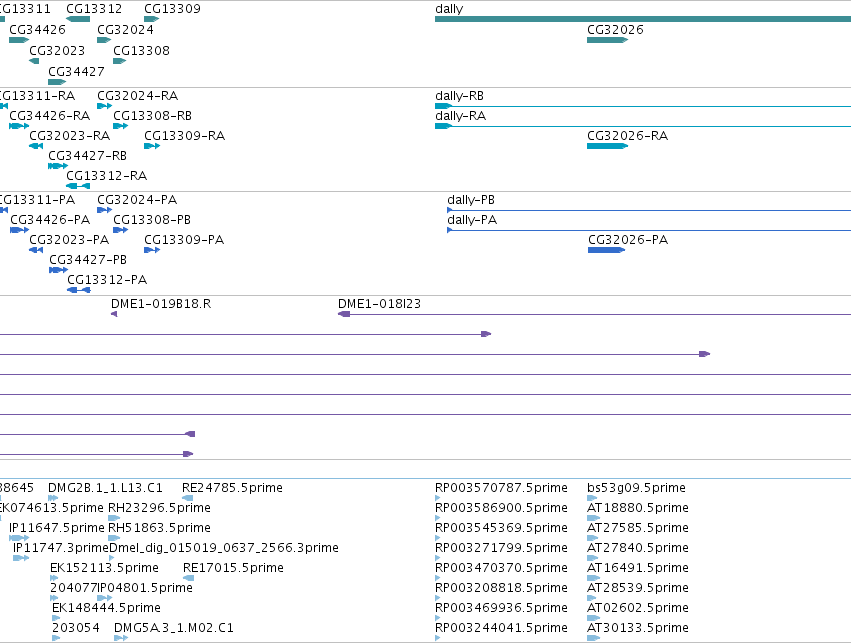Click EST AT28539.5prime
The height and width of the screenshot is (643, 851).
[591, 598]
